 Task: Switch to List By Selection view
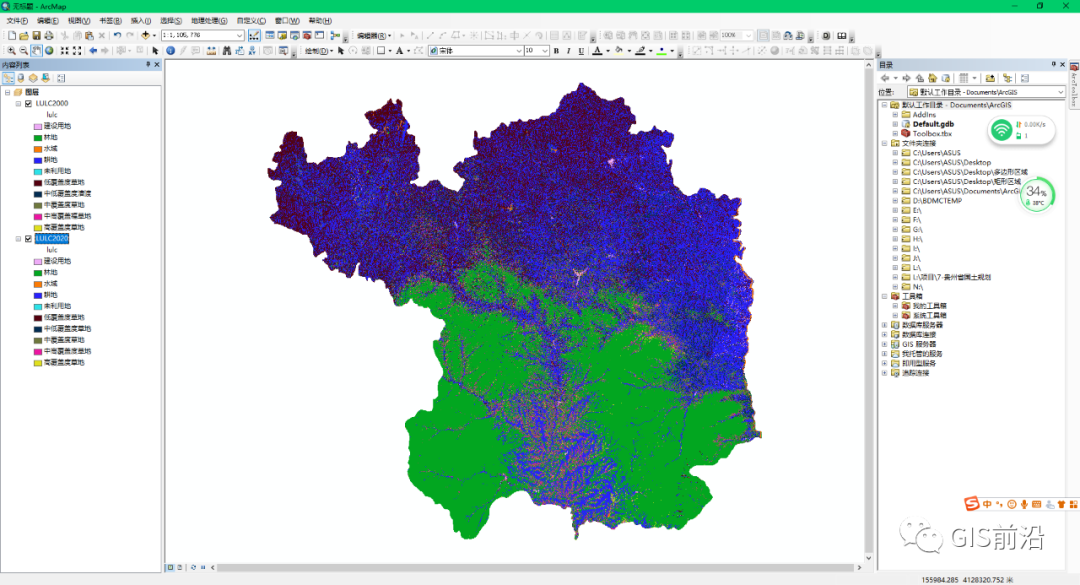click(x=45, y=78)
